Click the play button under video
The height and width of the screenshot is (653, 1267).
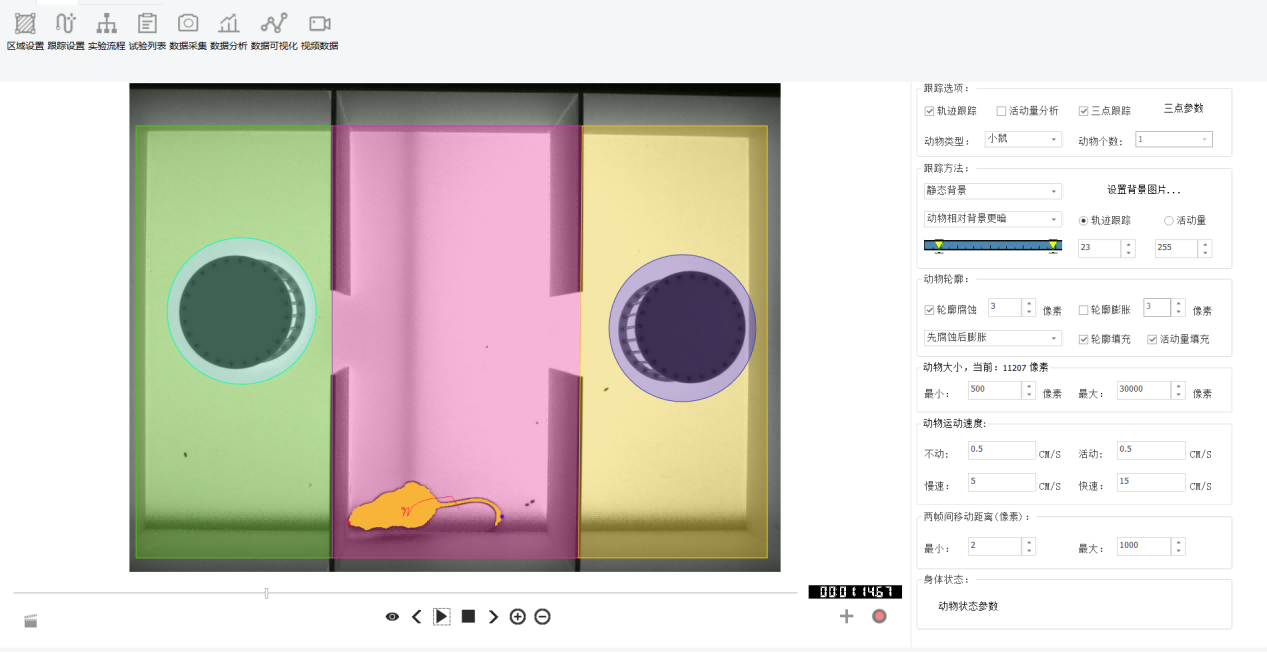pos(441,617)
